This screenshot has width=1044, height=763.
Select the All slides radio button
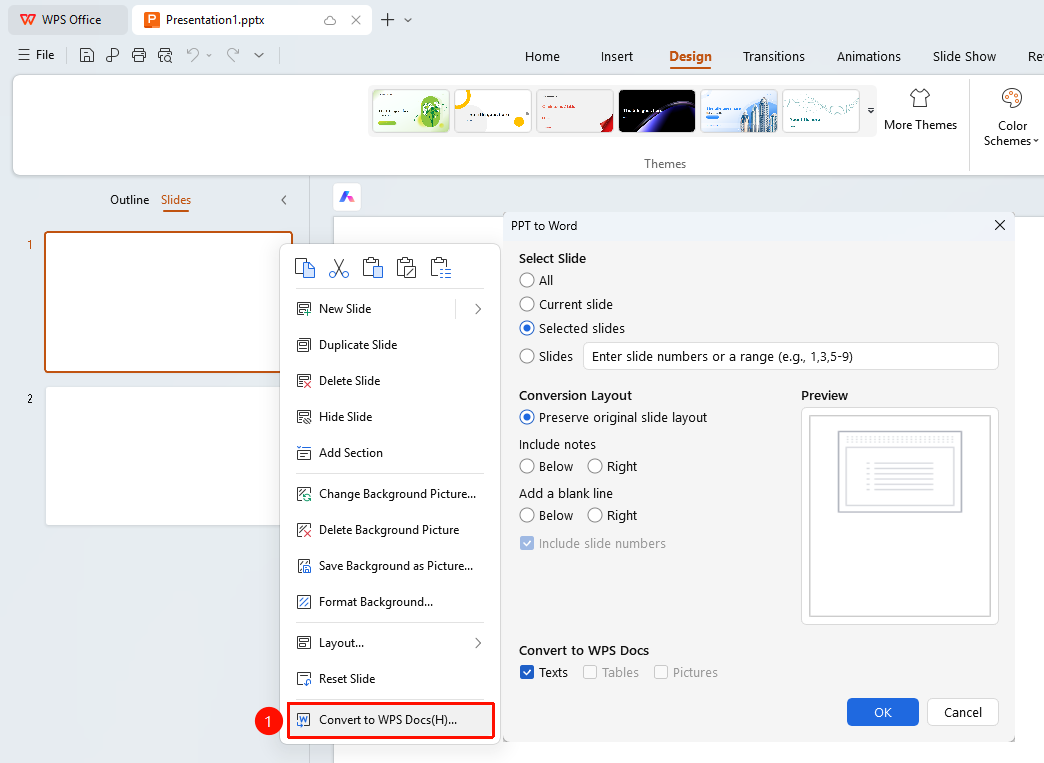coord(527,280)
